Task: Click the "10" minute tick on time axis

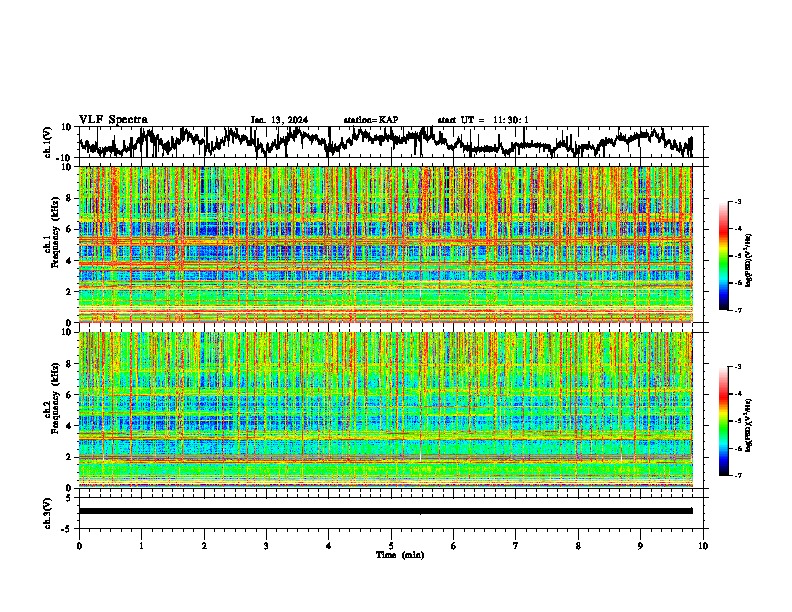Action: coord(703,546)
